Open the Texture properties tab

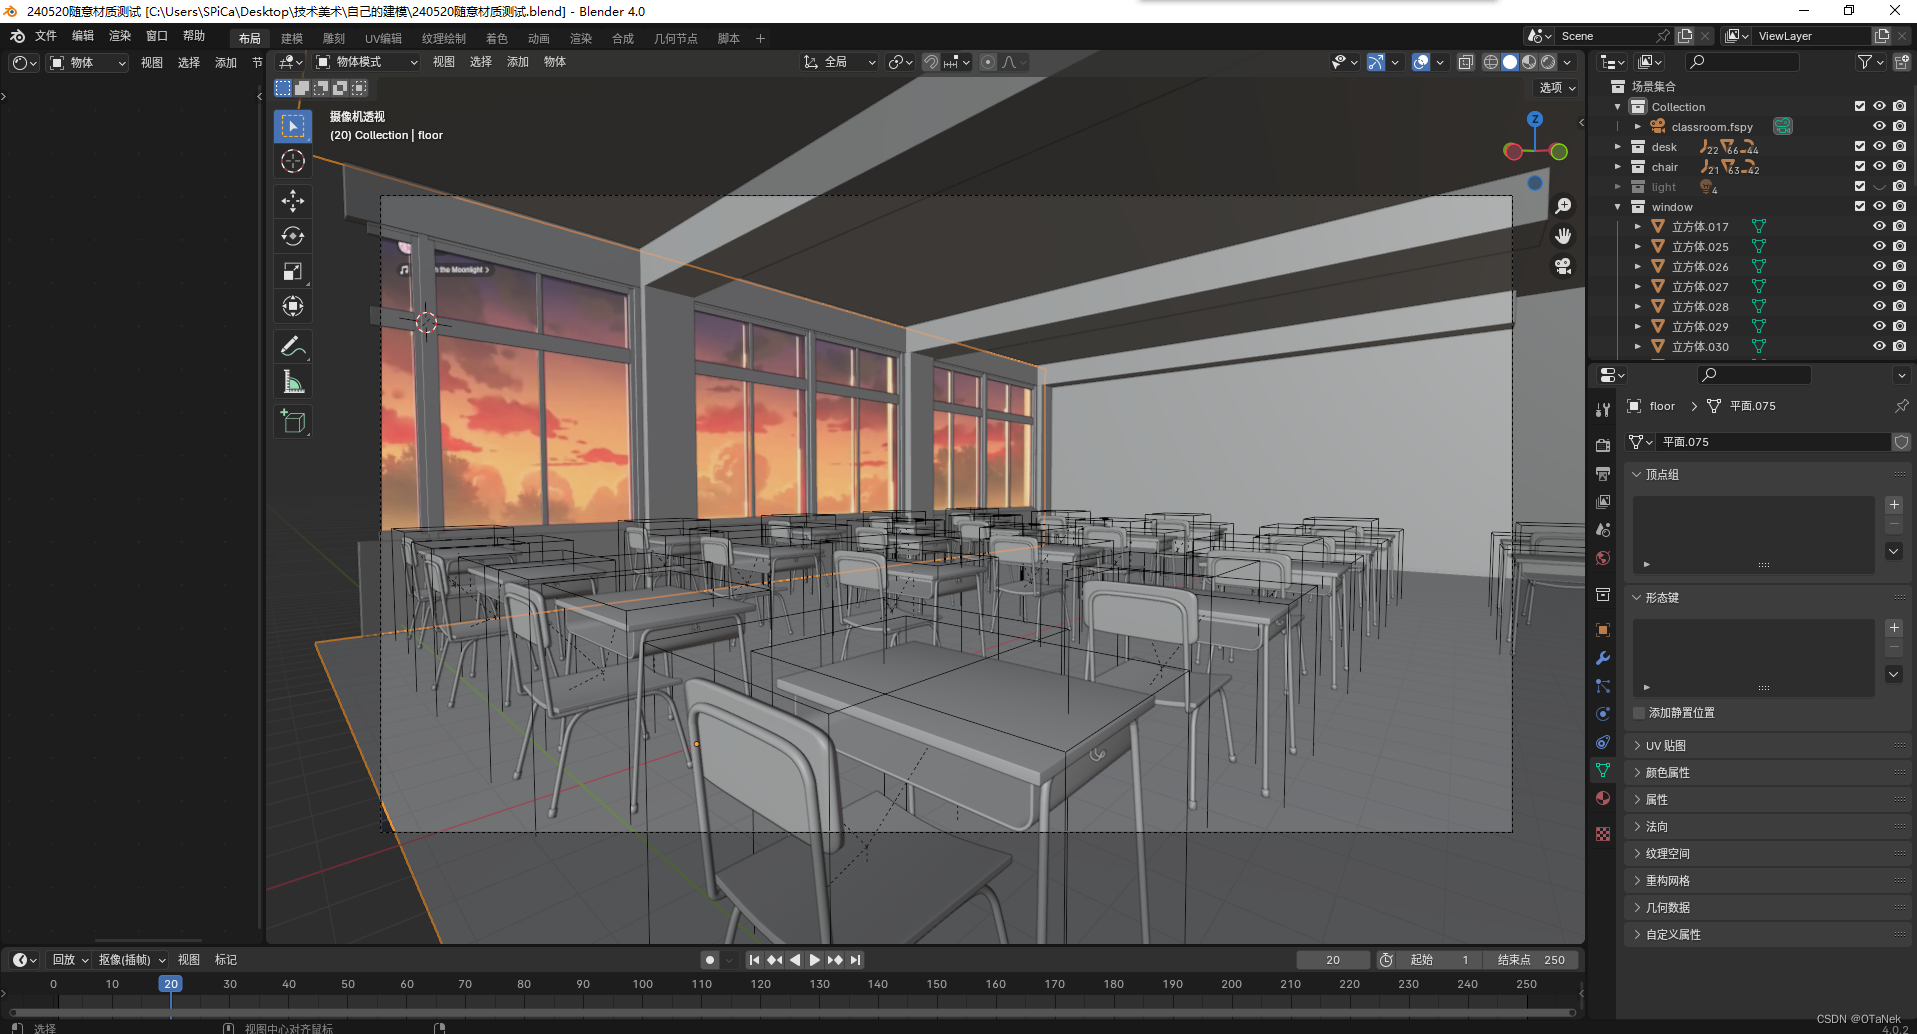click(1603, 834)
